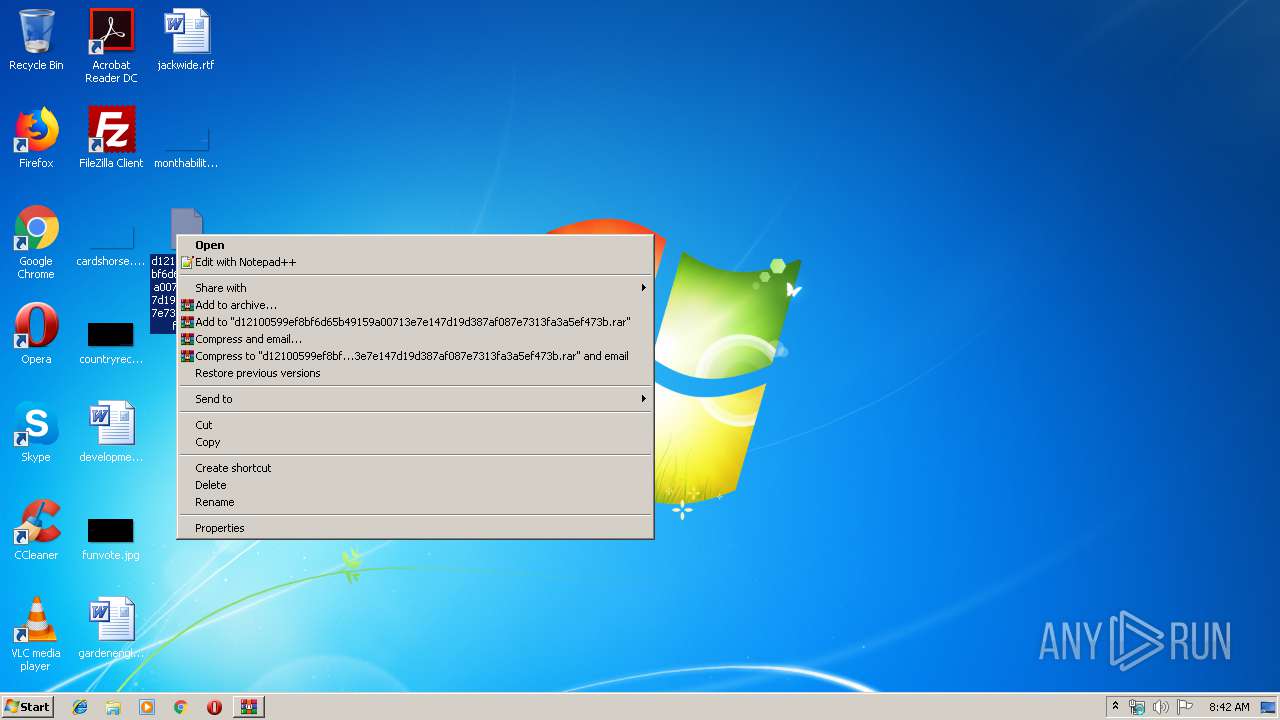The width and height of the screenshot is (1280, 720).
Task: Expand the Send to submenu
Action: [x=415, y=399]
